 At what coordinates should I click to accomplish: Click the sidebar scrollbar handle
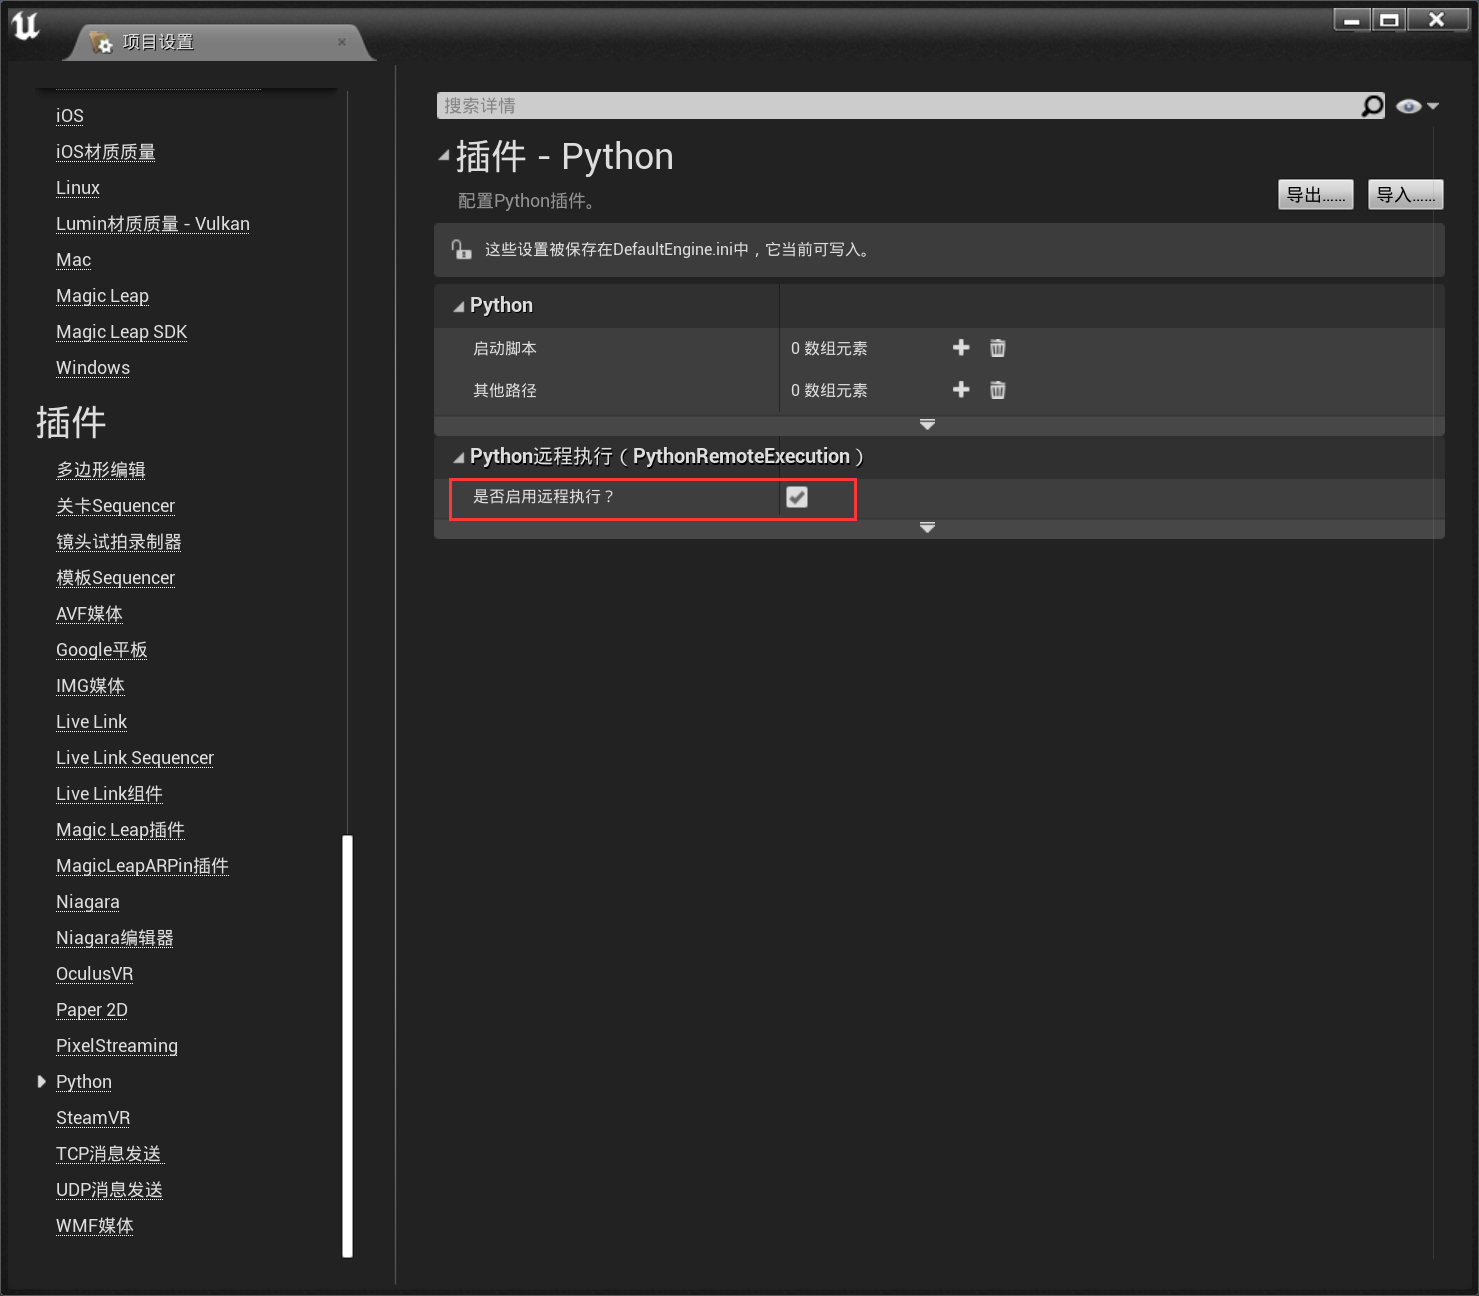click(347, 1045)
